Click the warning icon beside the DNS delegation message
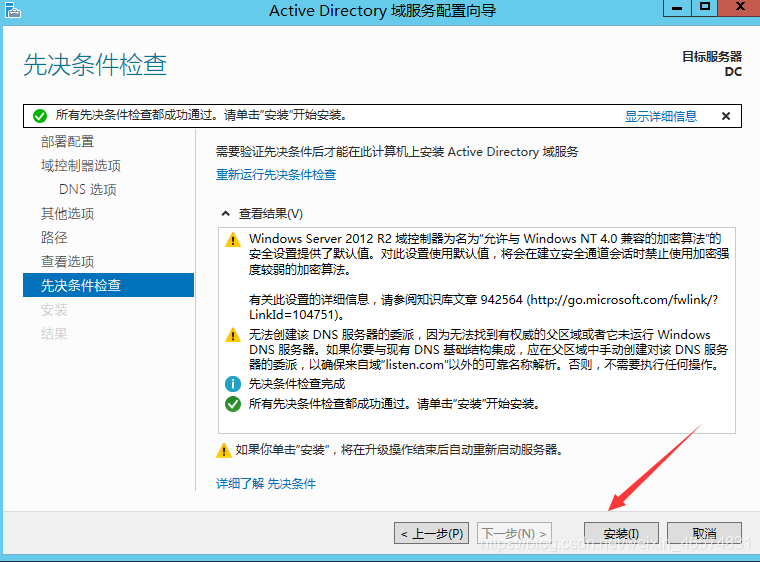Image resolution: width=760 pixels, height=562 pixels. click(233, 335)
